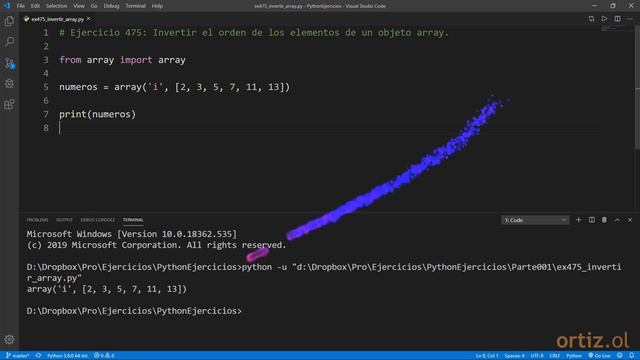Viewport: 640px width, 360px height.
Task: Add a new terminal with plus icon
Action: (x=578, y=220)
